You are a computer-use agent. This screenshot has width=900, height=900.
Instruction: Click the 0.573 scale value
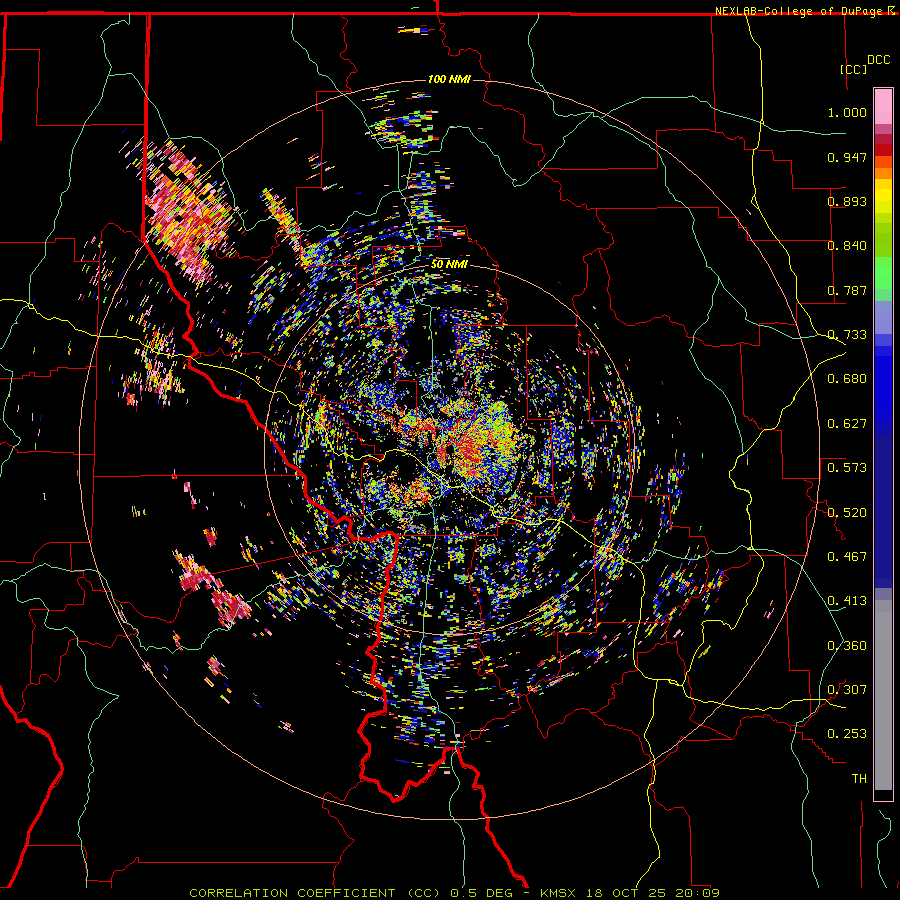click(x=847, y=468)
